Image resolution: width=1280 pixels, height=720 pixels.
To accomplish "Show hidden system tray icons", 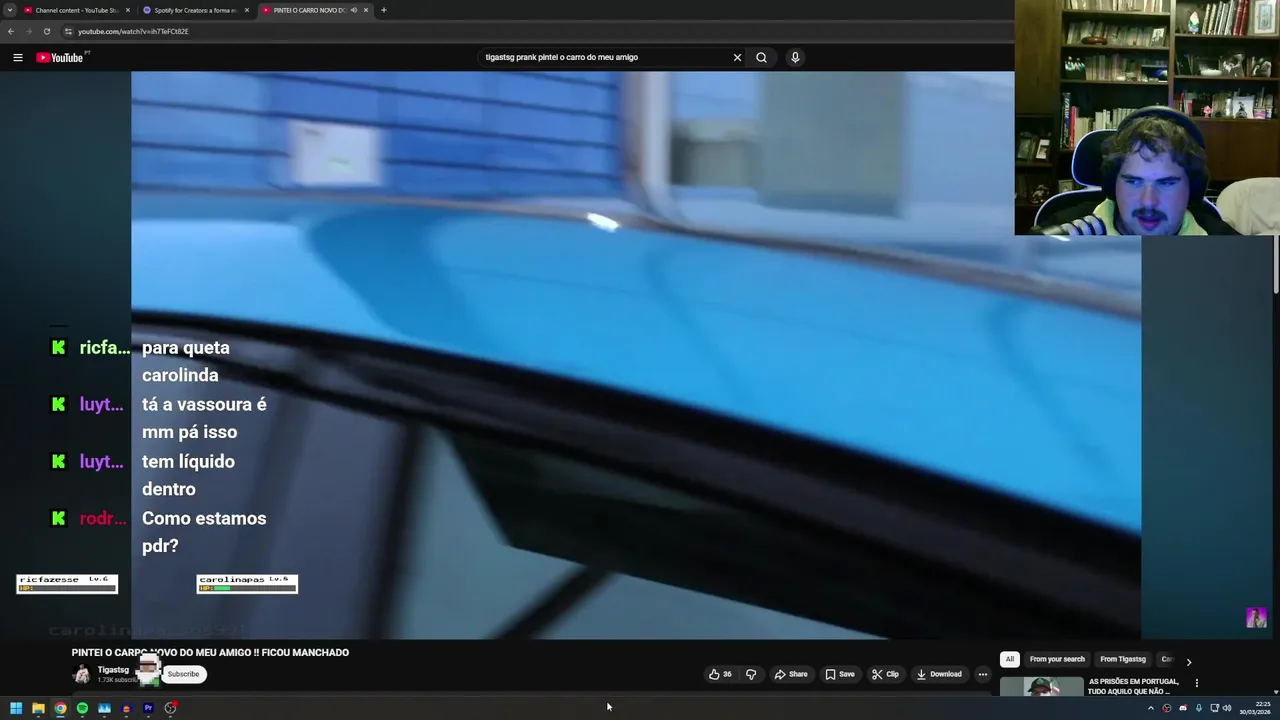I will (1150, 708).
